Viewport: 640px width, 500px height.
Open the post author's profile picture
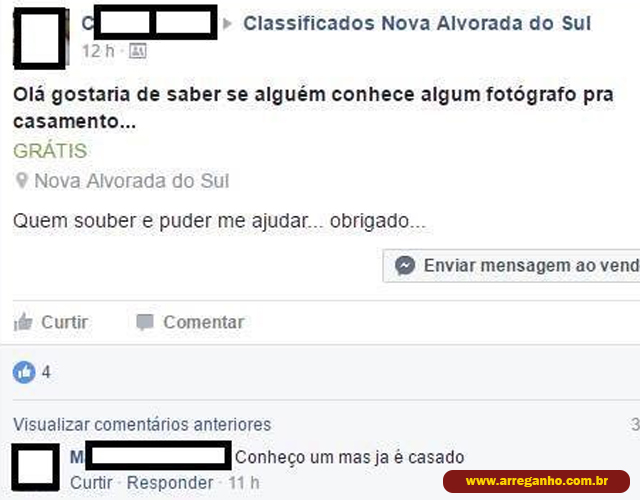coord(41,38)
